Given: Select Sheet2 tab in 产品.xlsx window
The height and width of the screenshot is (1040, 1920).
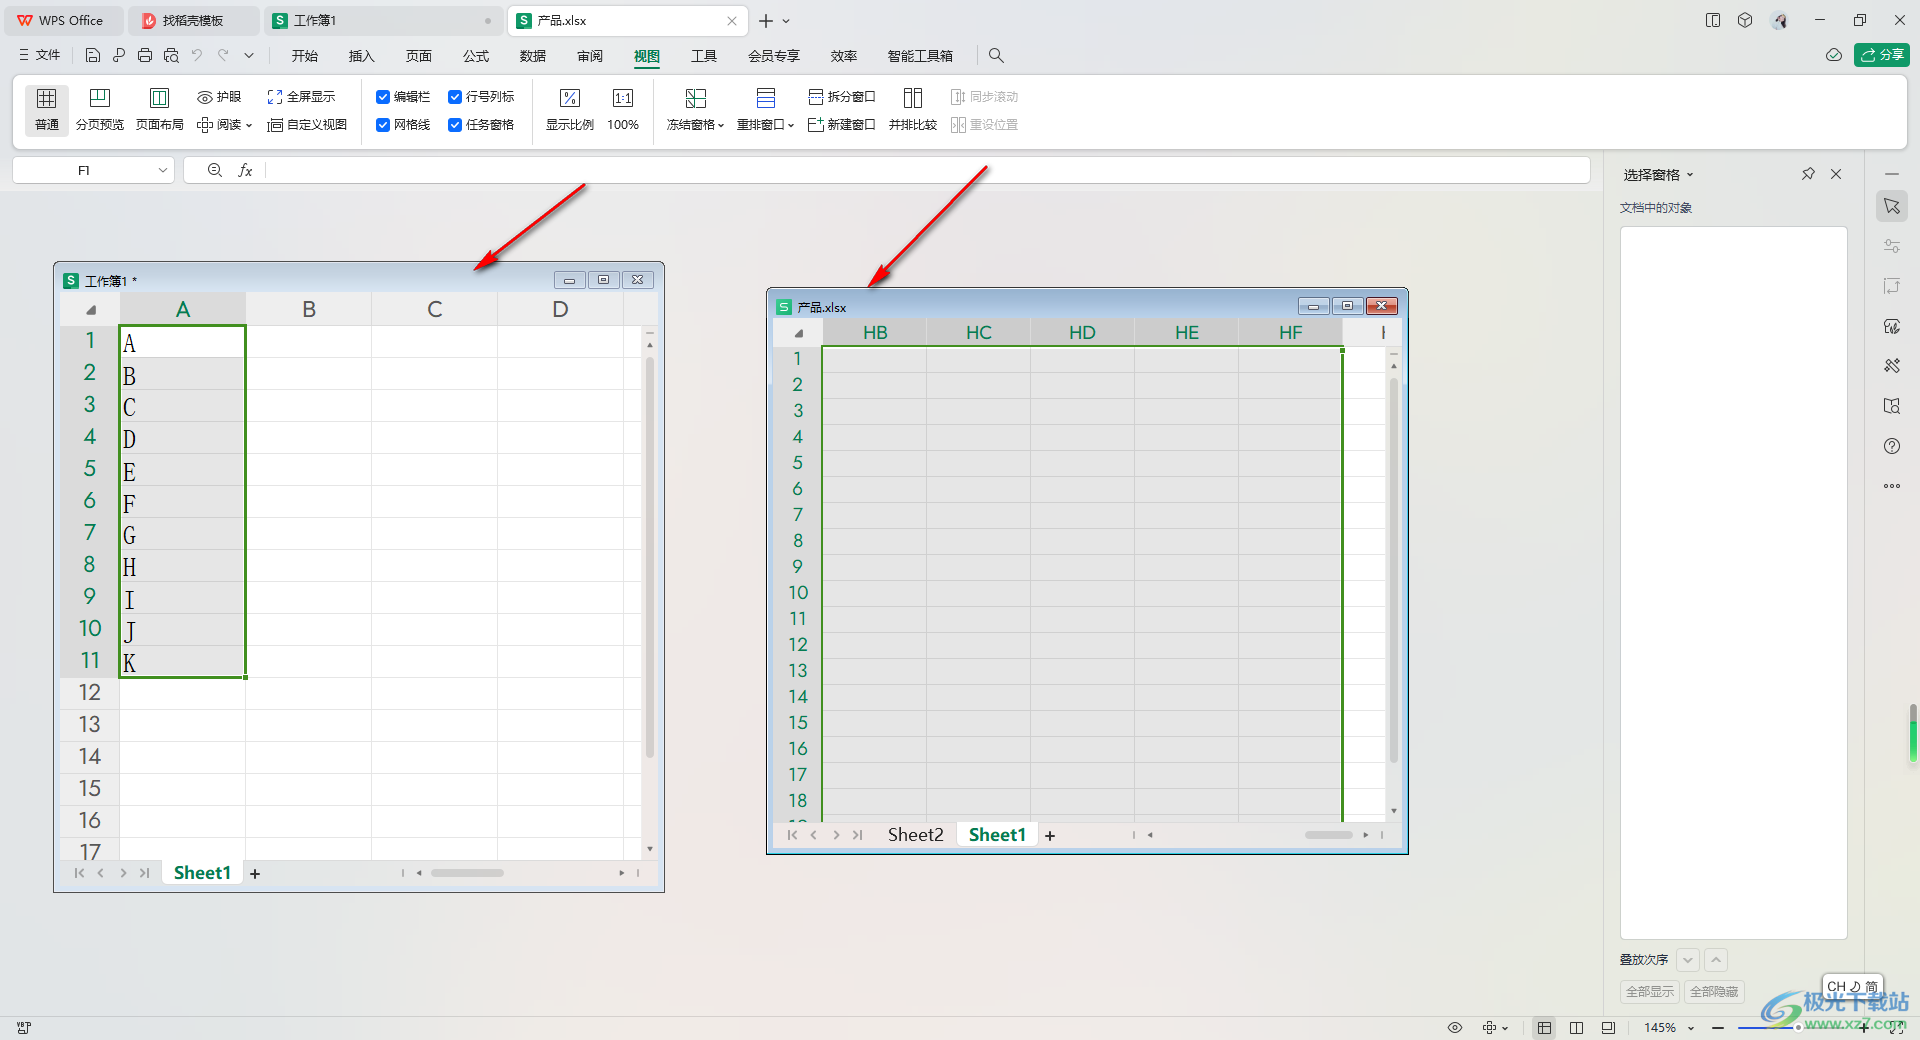Looking at the screenshot, I should pyautogui.click(x=915, y=835).
